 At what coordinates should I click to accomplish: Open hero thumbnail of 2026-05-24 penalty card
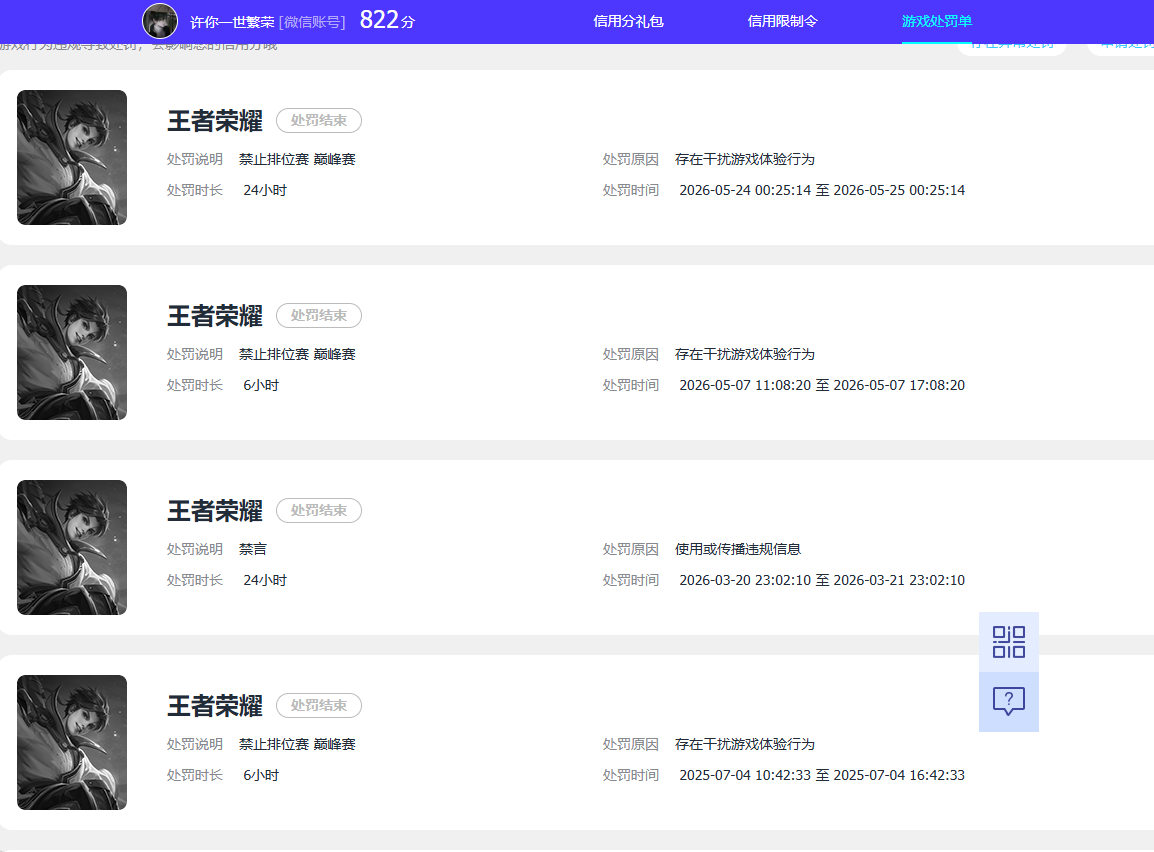pyautogui.click(x=72, y=157)
